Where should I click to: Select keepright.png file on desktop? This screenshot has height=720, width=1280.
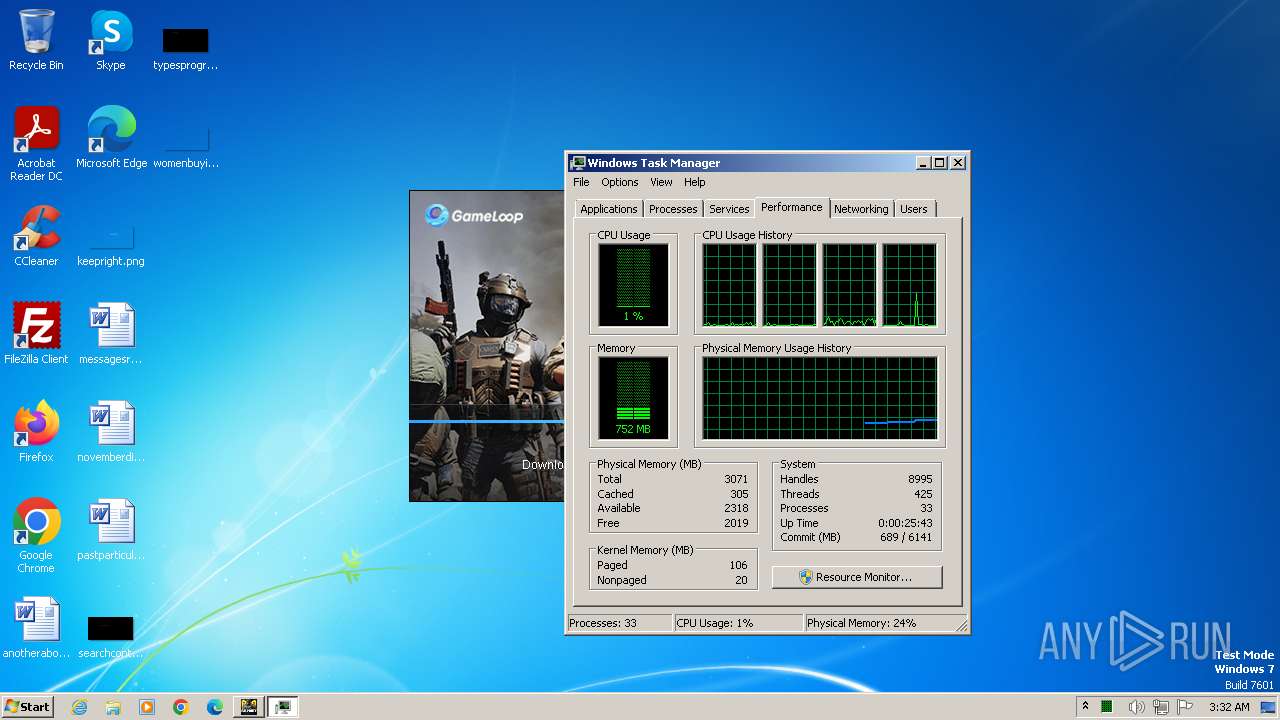(110, 245)
